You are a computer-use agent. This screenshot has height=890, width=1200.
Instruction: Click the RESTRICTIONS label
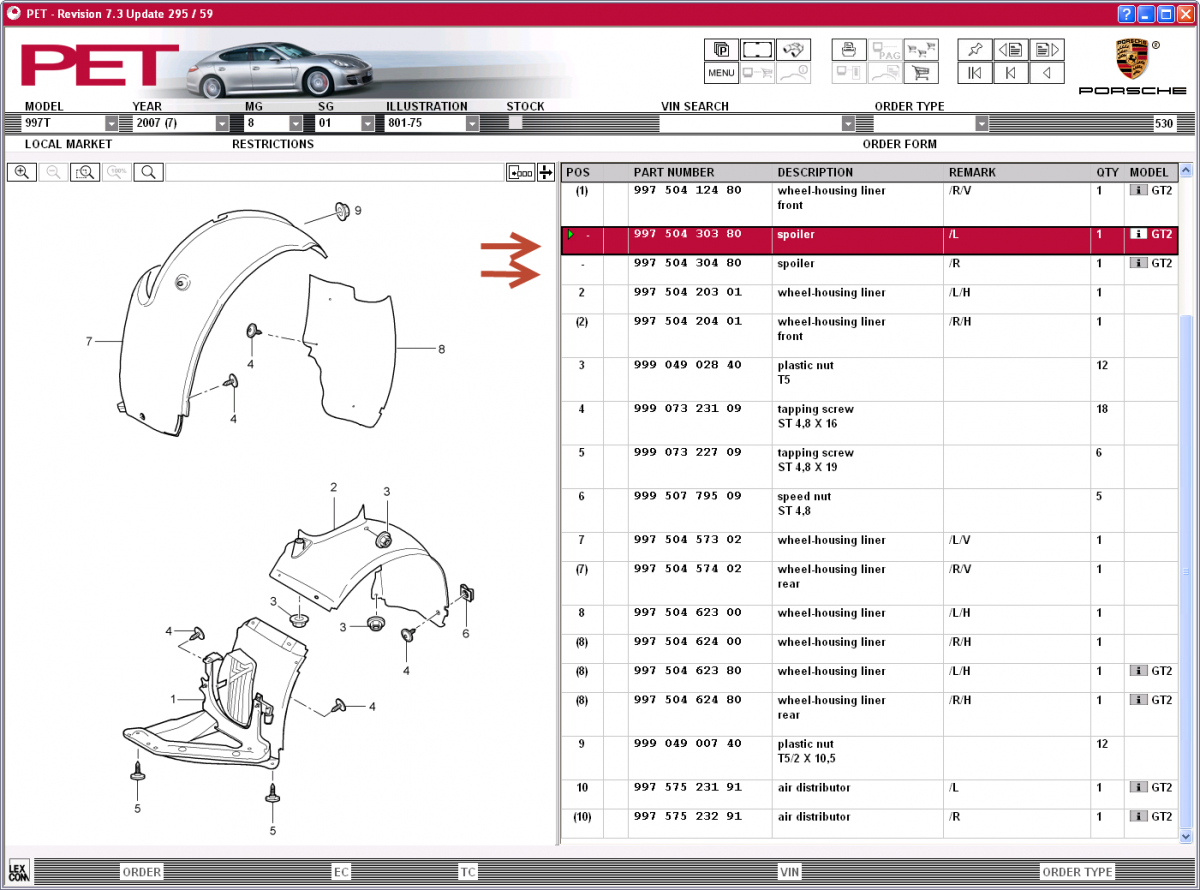(x=273, y=144)
